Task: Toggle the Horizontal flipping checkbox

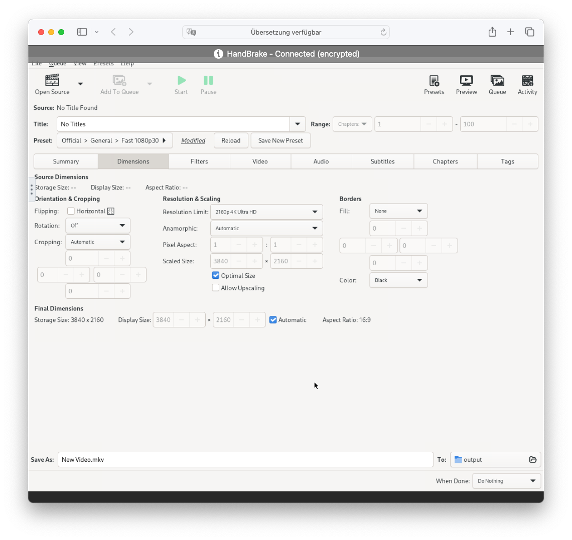Action: (71, 211)
